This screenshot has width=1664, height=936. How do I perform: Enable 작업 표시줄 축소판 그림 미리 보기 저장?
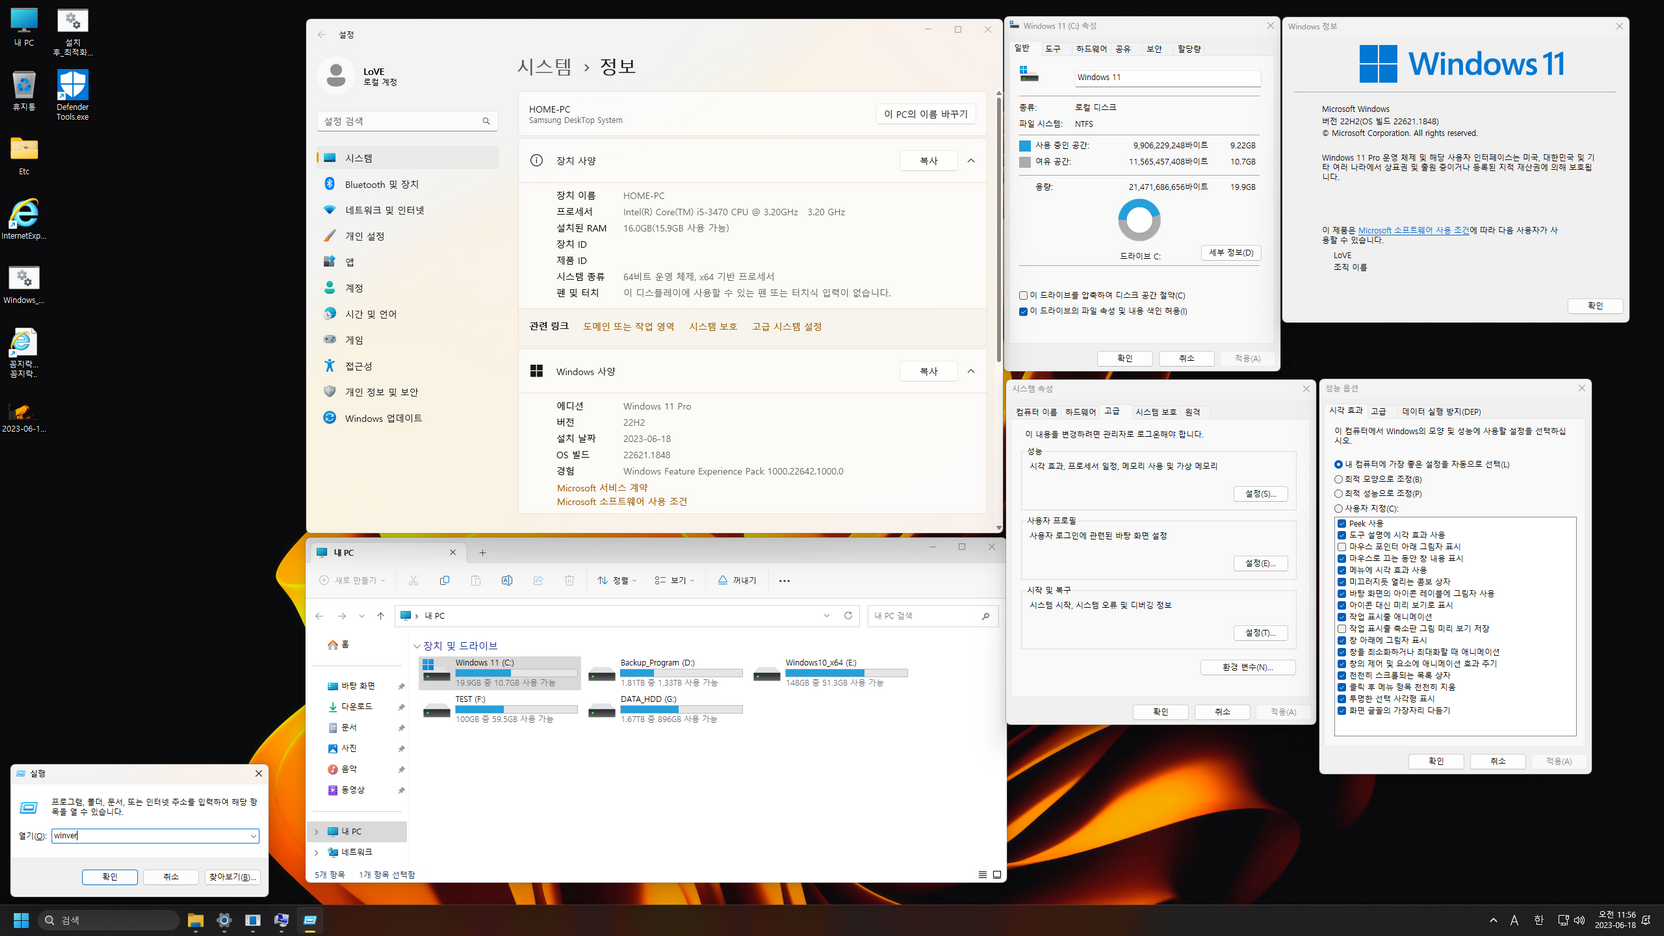pos(1342,629)
